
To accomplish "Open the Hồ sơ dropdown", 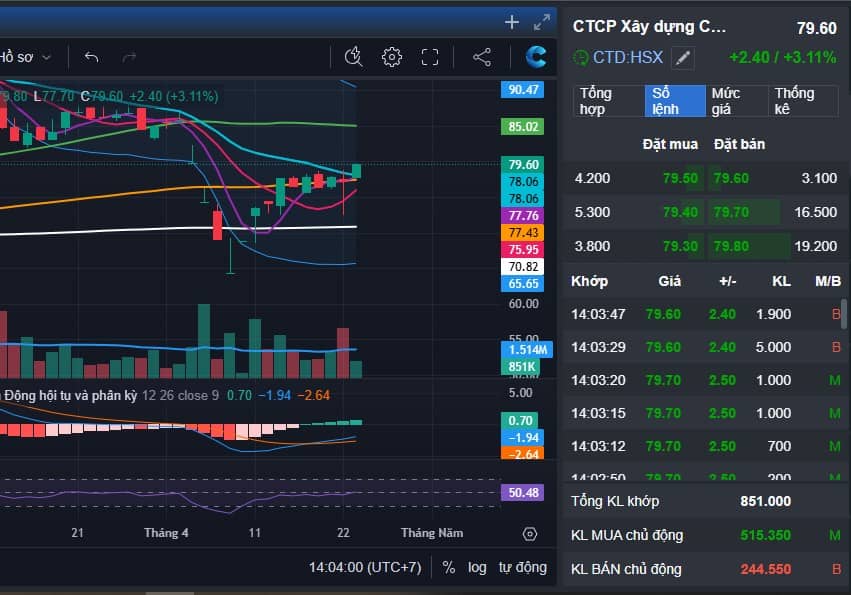I will (x=26, y=57).
